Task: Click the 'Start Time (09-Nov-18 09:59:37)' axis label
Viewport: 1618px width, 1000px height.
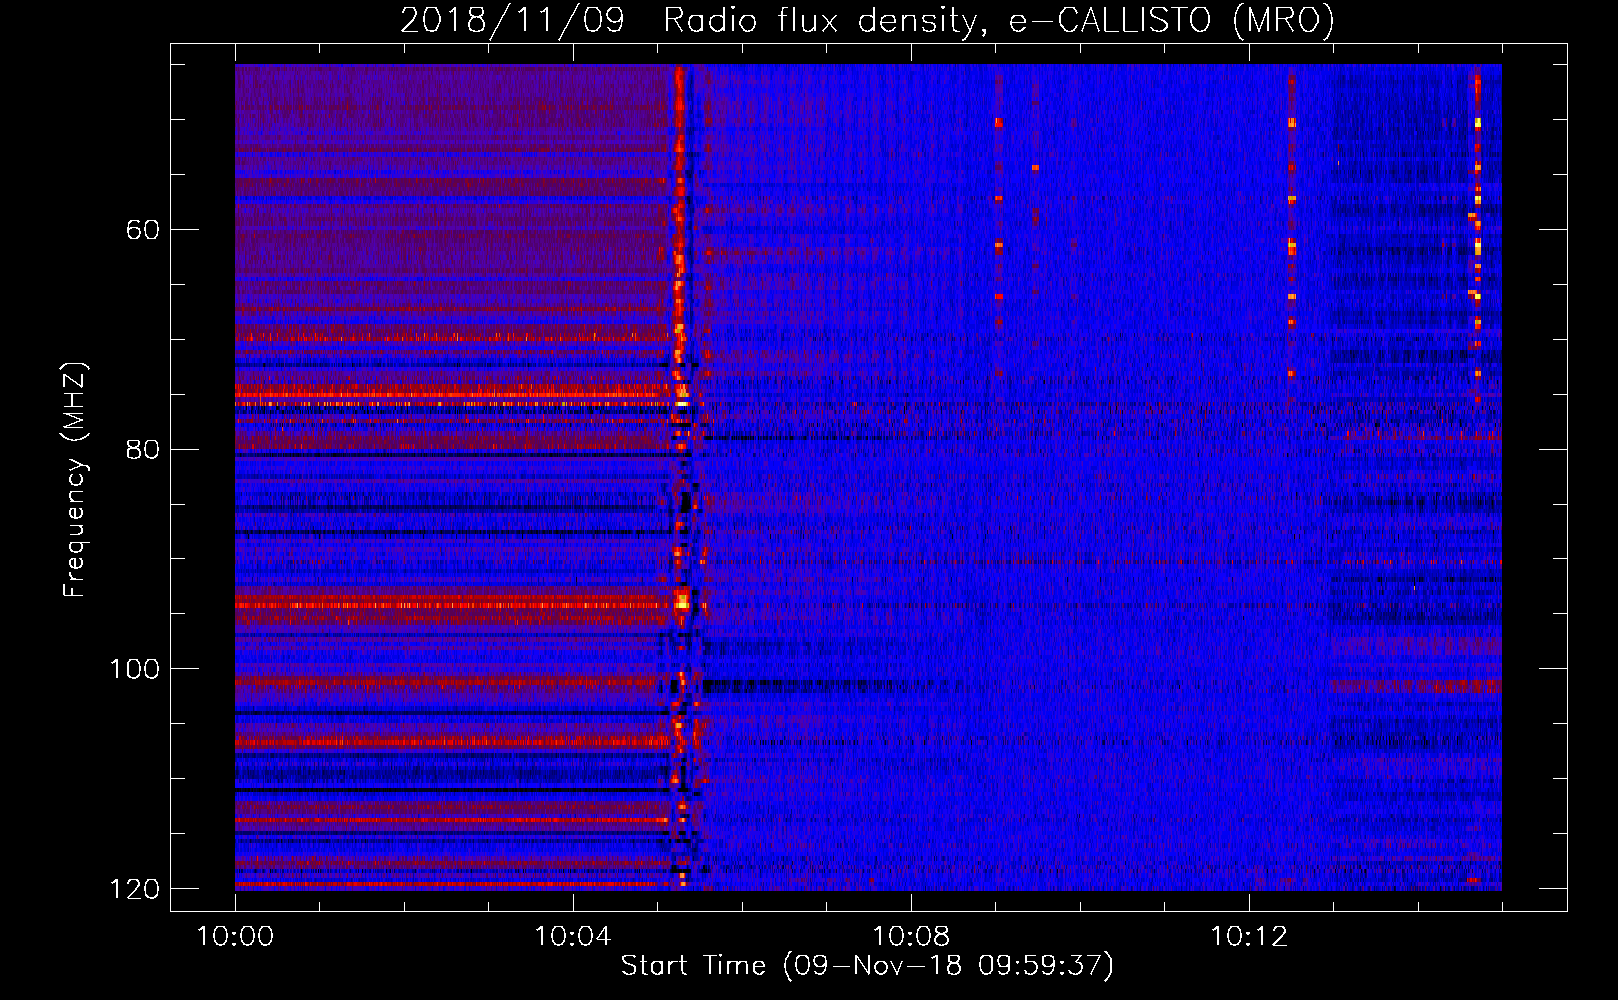Action: click(867, 966)
